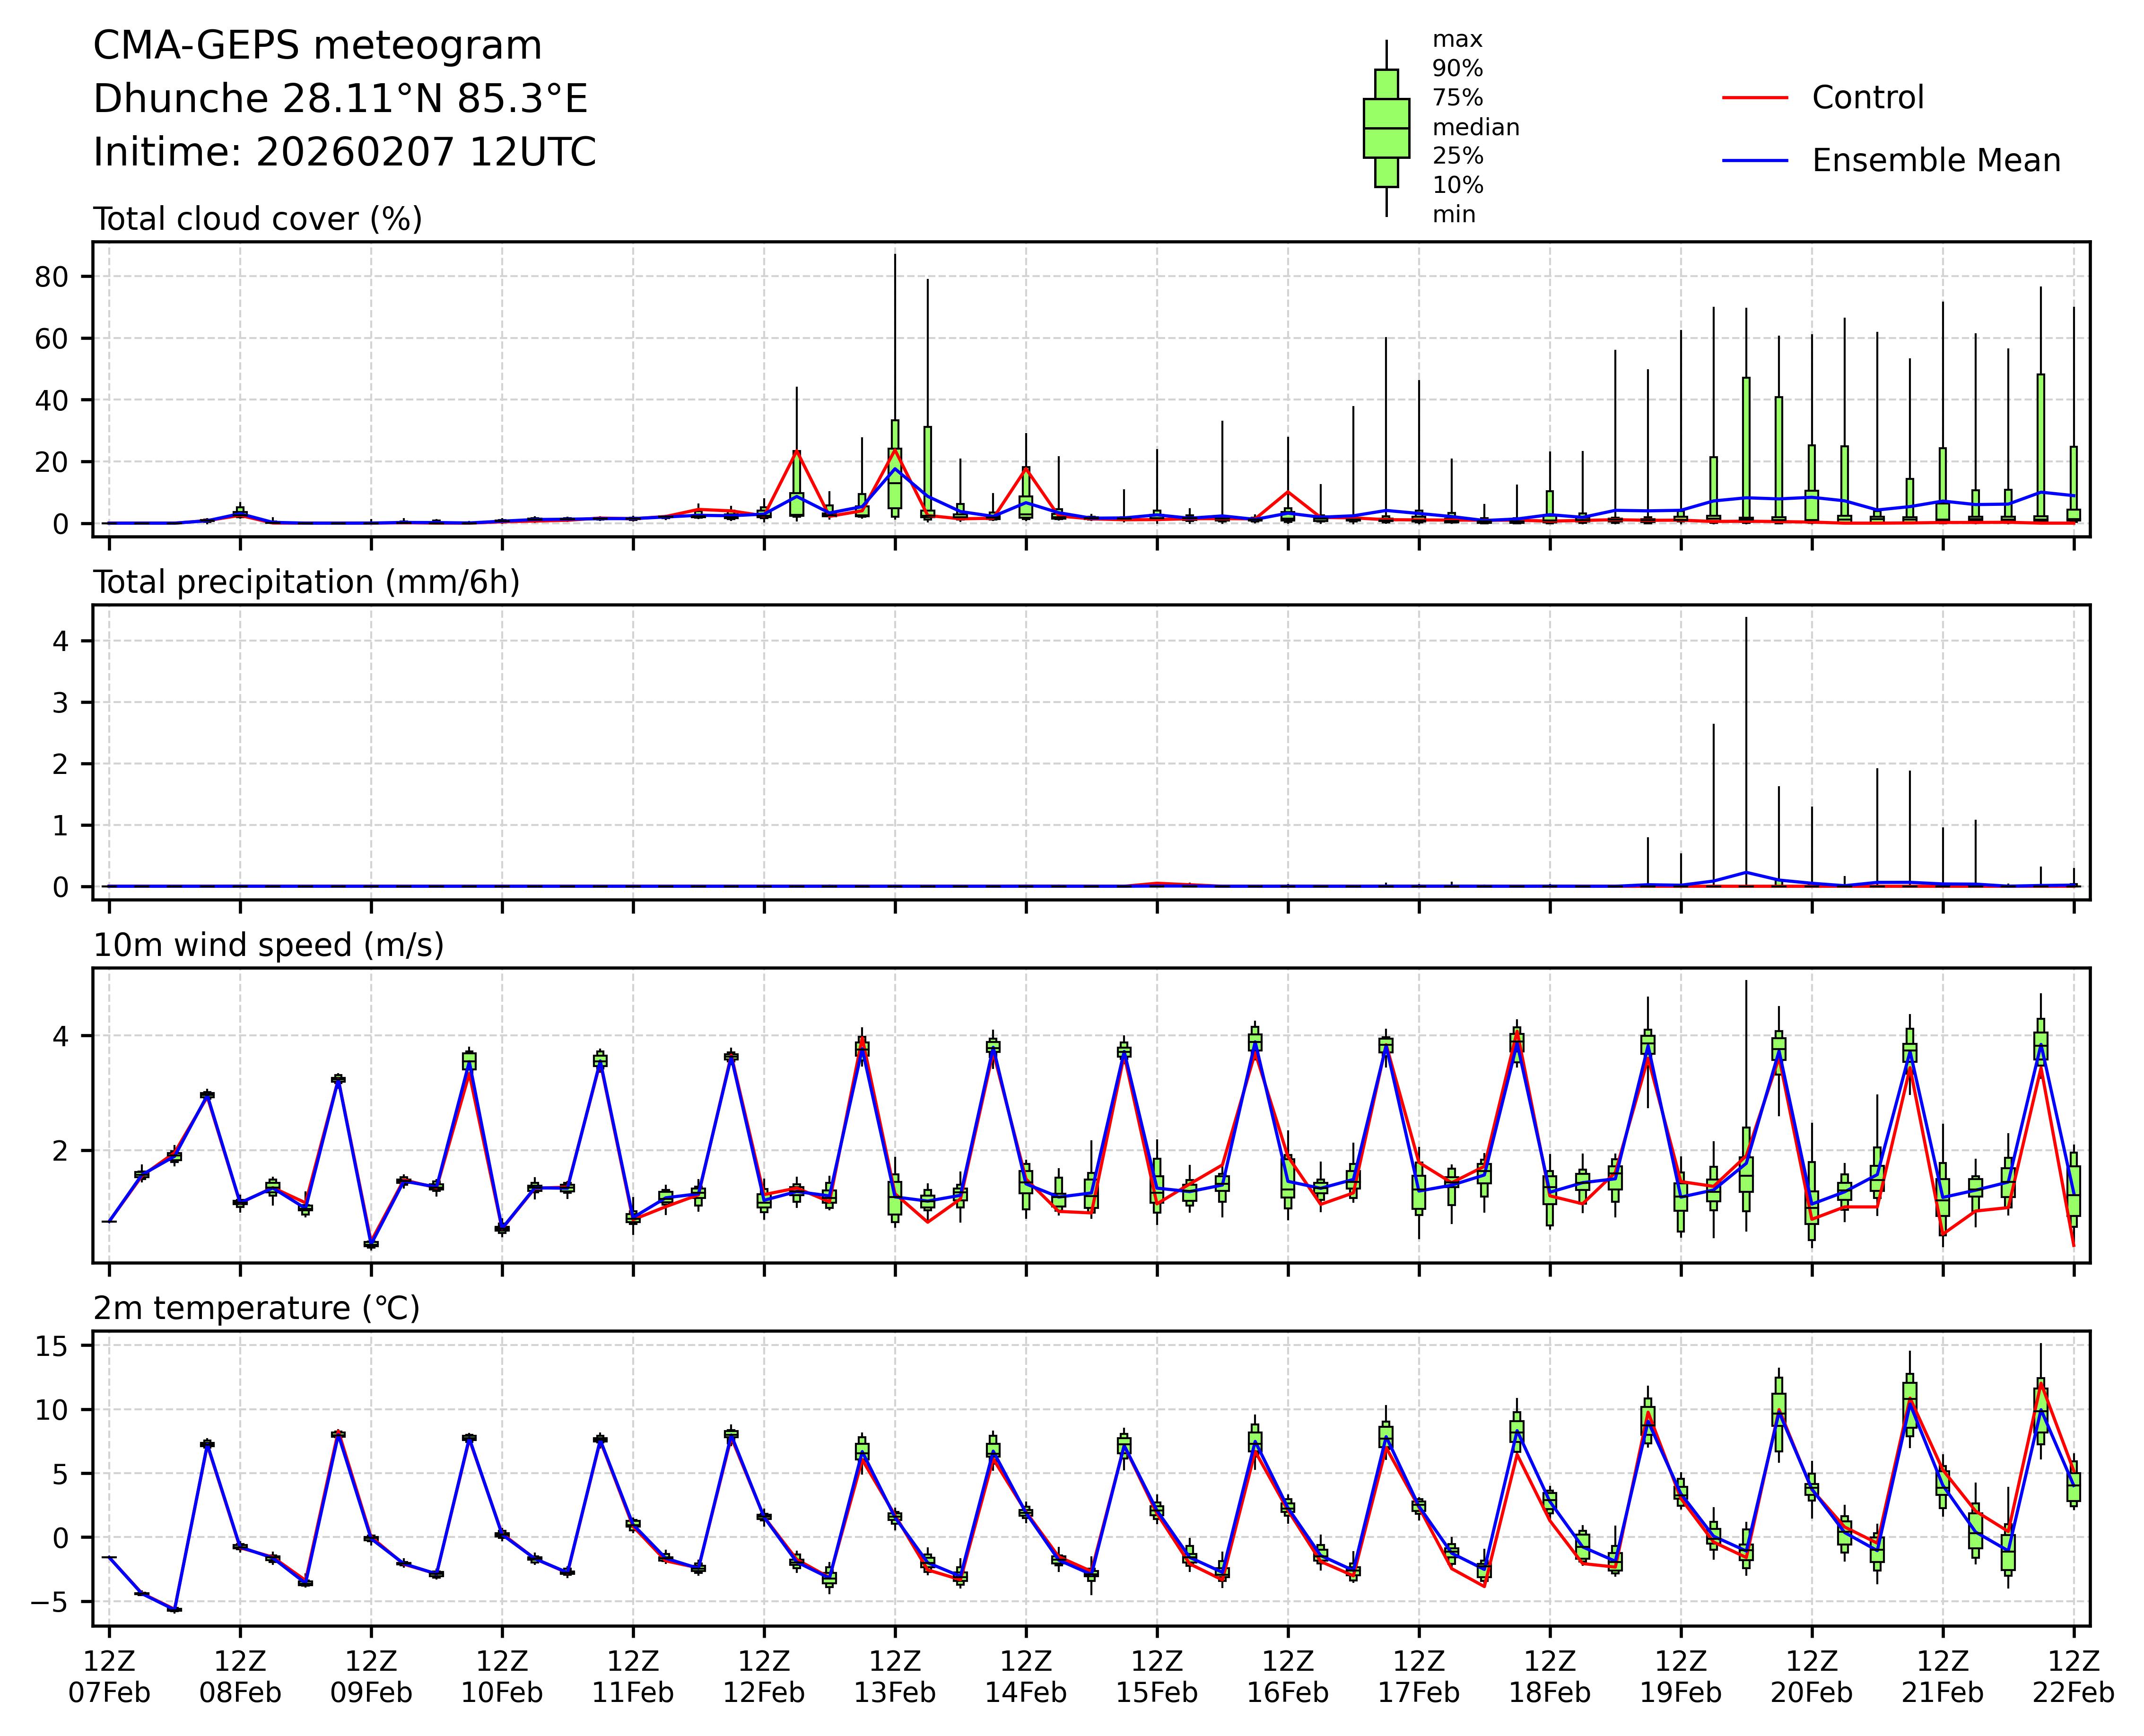Click the green box-plot legend icon
This screenshot has height=1736, width=2144.
(x=1386, y=128)
